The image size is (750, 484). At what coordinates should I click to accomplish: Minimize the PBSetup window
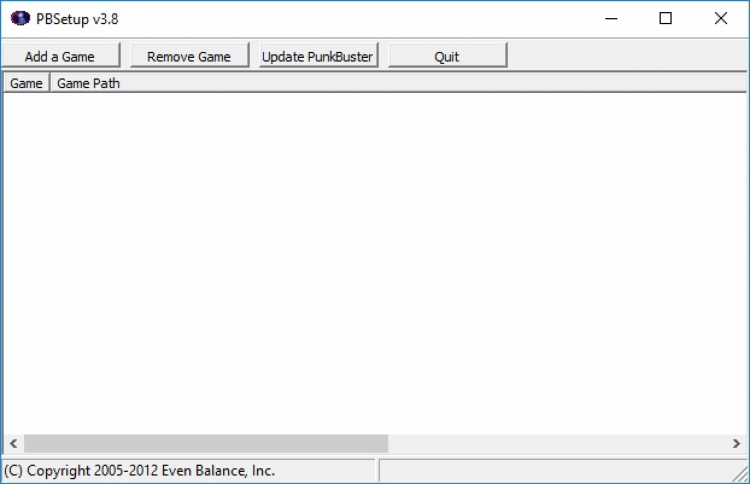[x=611, y=19]
